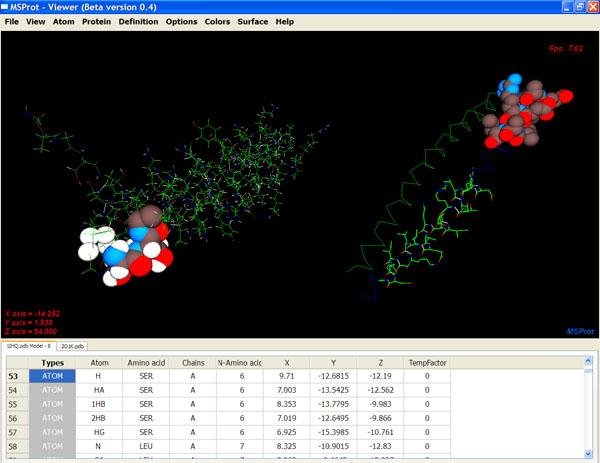
Task: Click chain 'A' cell in row 55
Action: pos(193,404)
